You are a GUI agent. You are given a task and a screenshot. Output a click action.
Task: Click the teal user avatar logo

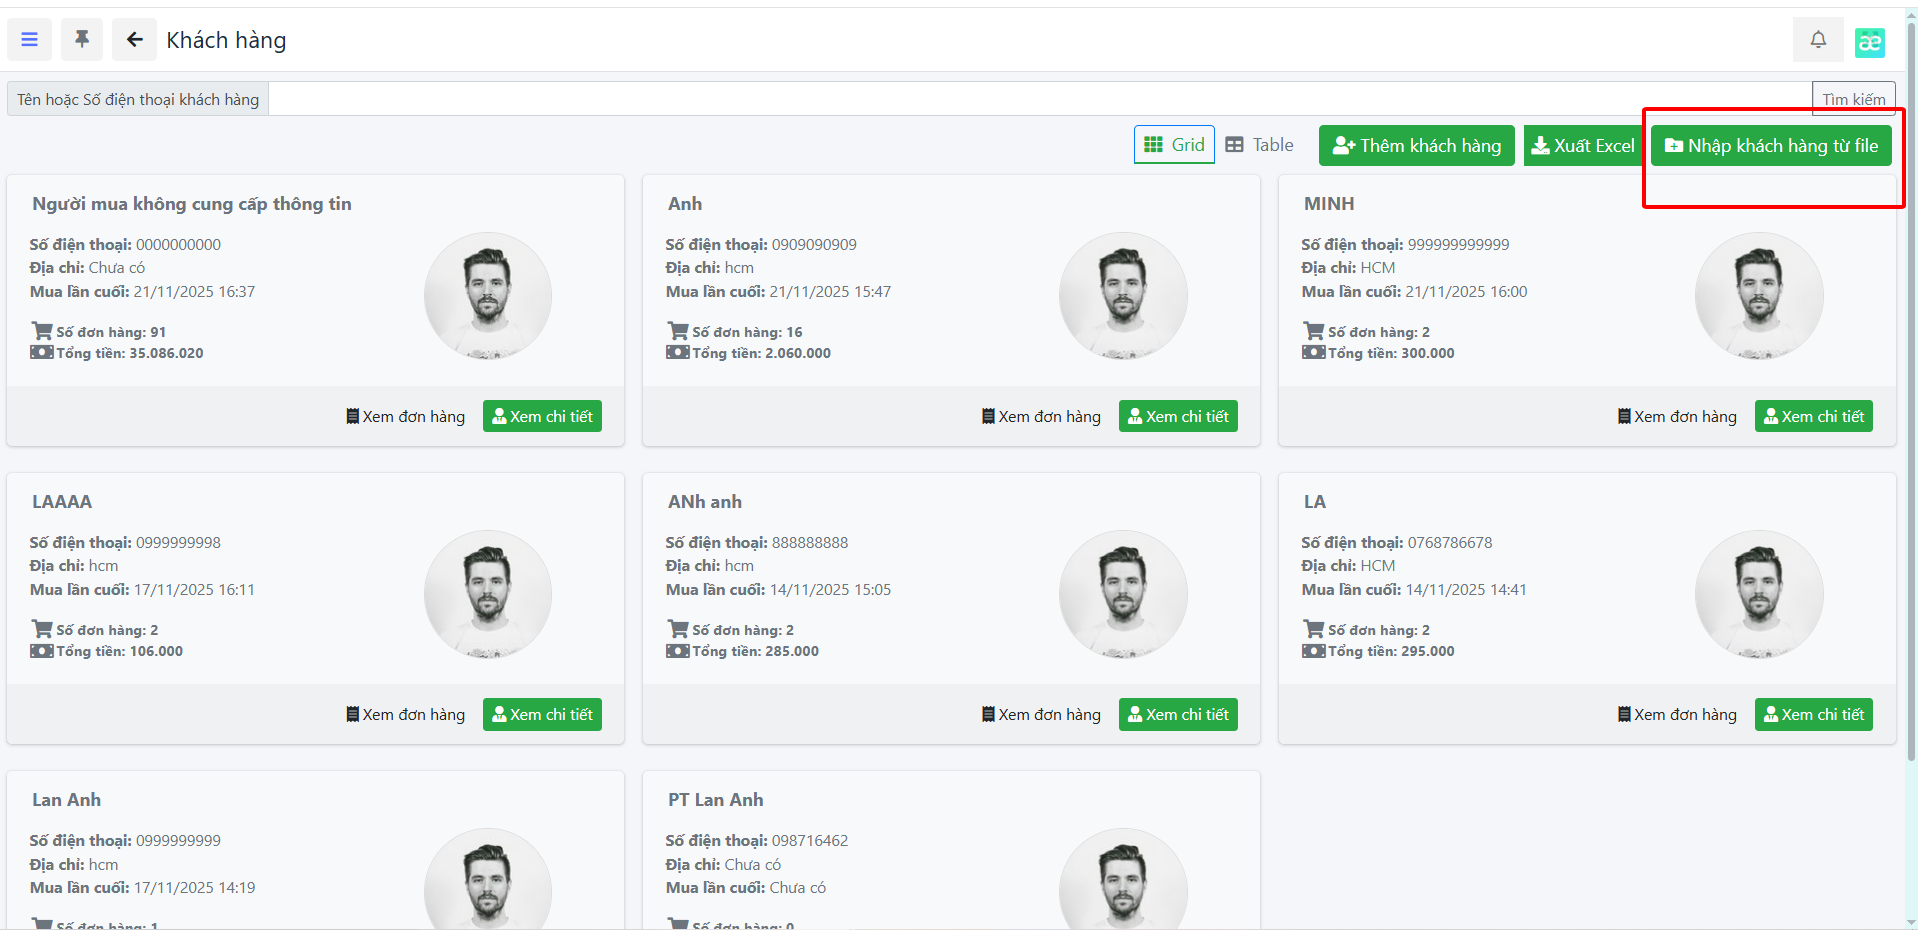1869,42
